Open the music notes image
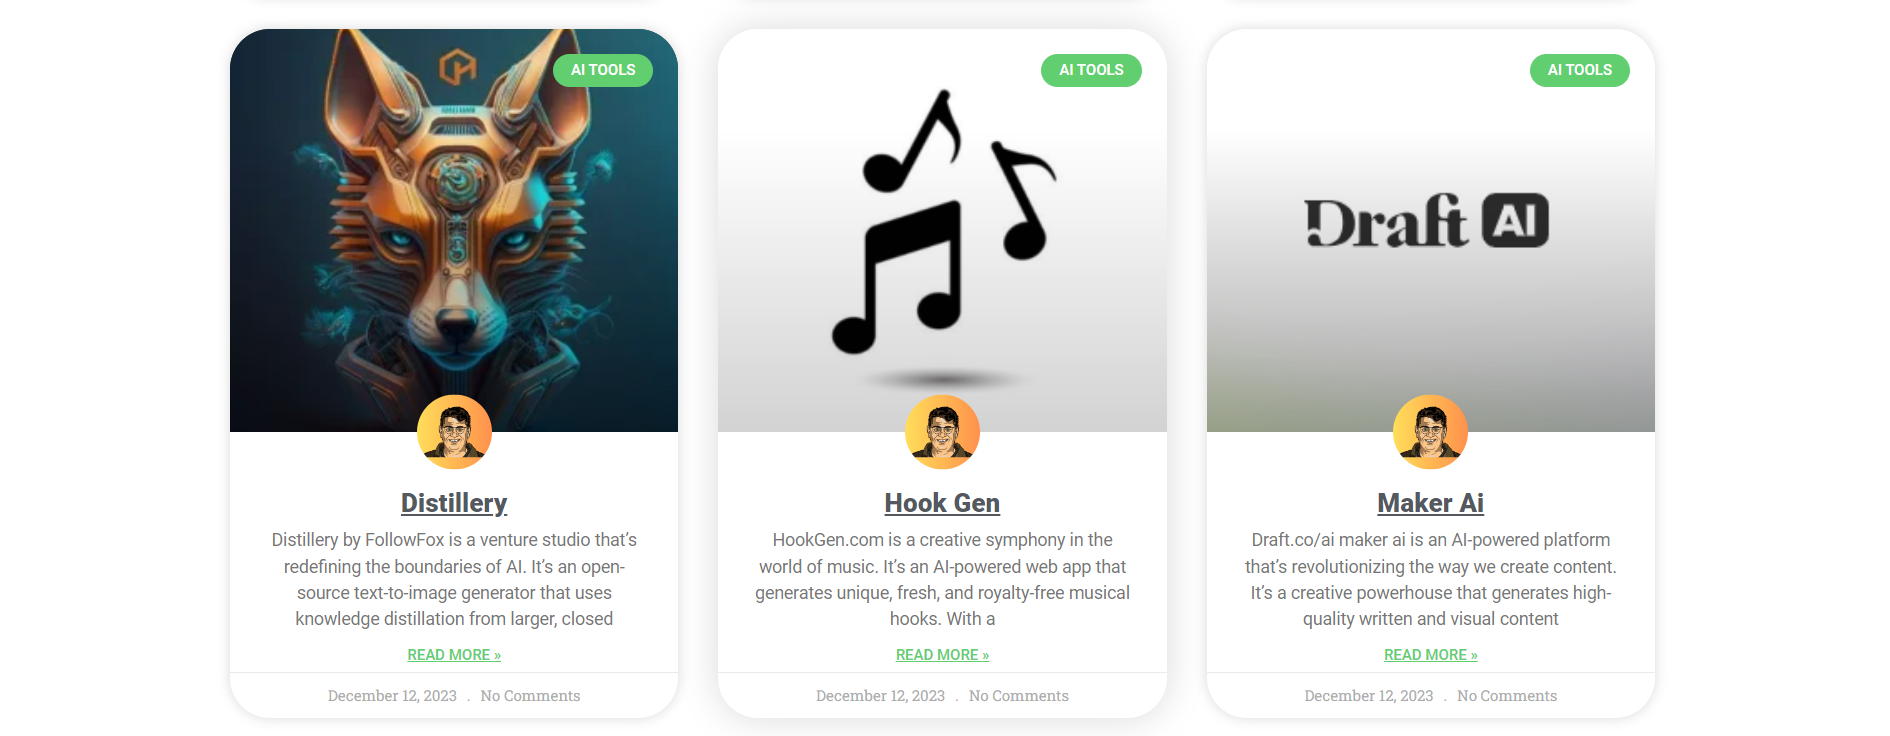Image resolution: width=1890 pixels, height=736 pixels. (x=942, y=230)
